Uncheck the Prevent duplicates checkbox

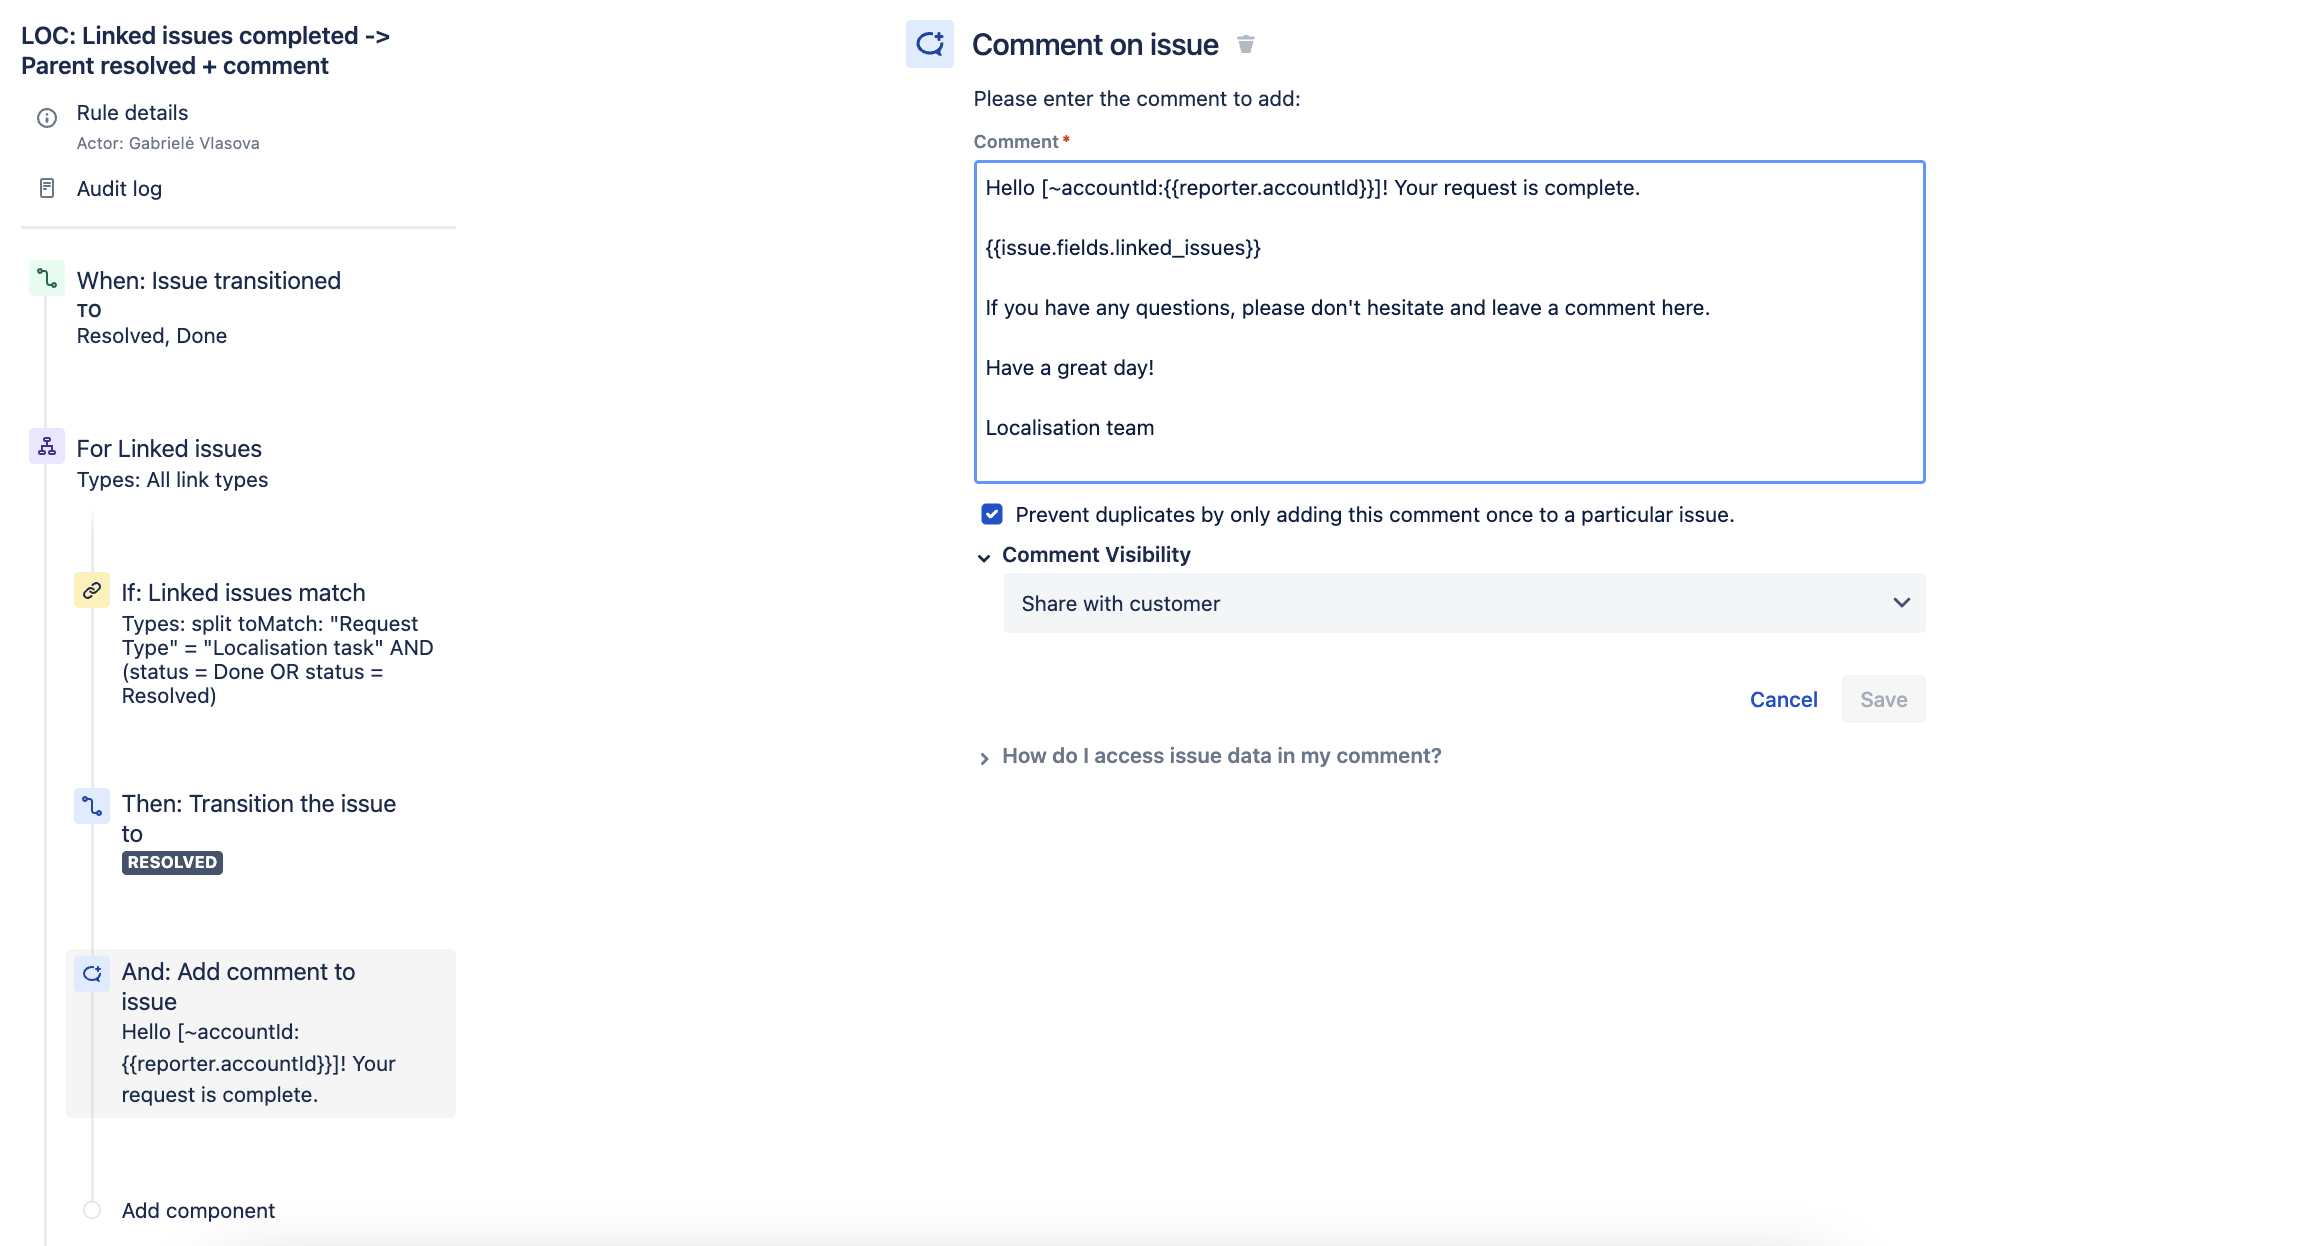click(992, 514)
